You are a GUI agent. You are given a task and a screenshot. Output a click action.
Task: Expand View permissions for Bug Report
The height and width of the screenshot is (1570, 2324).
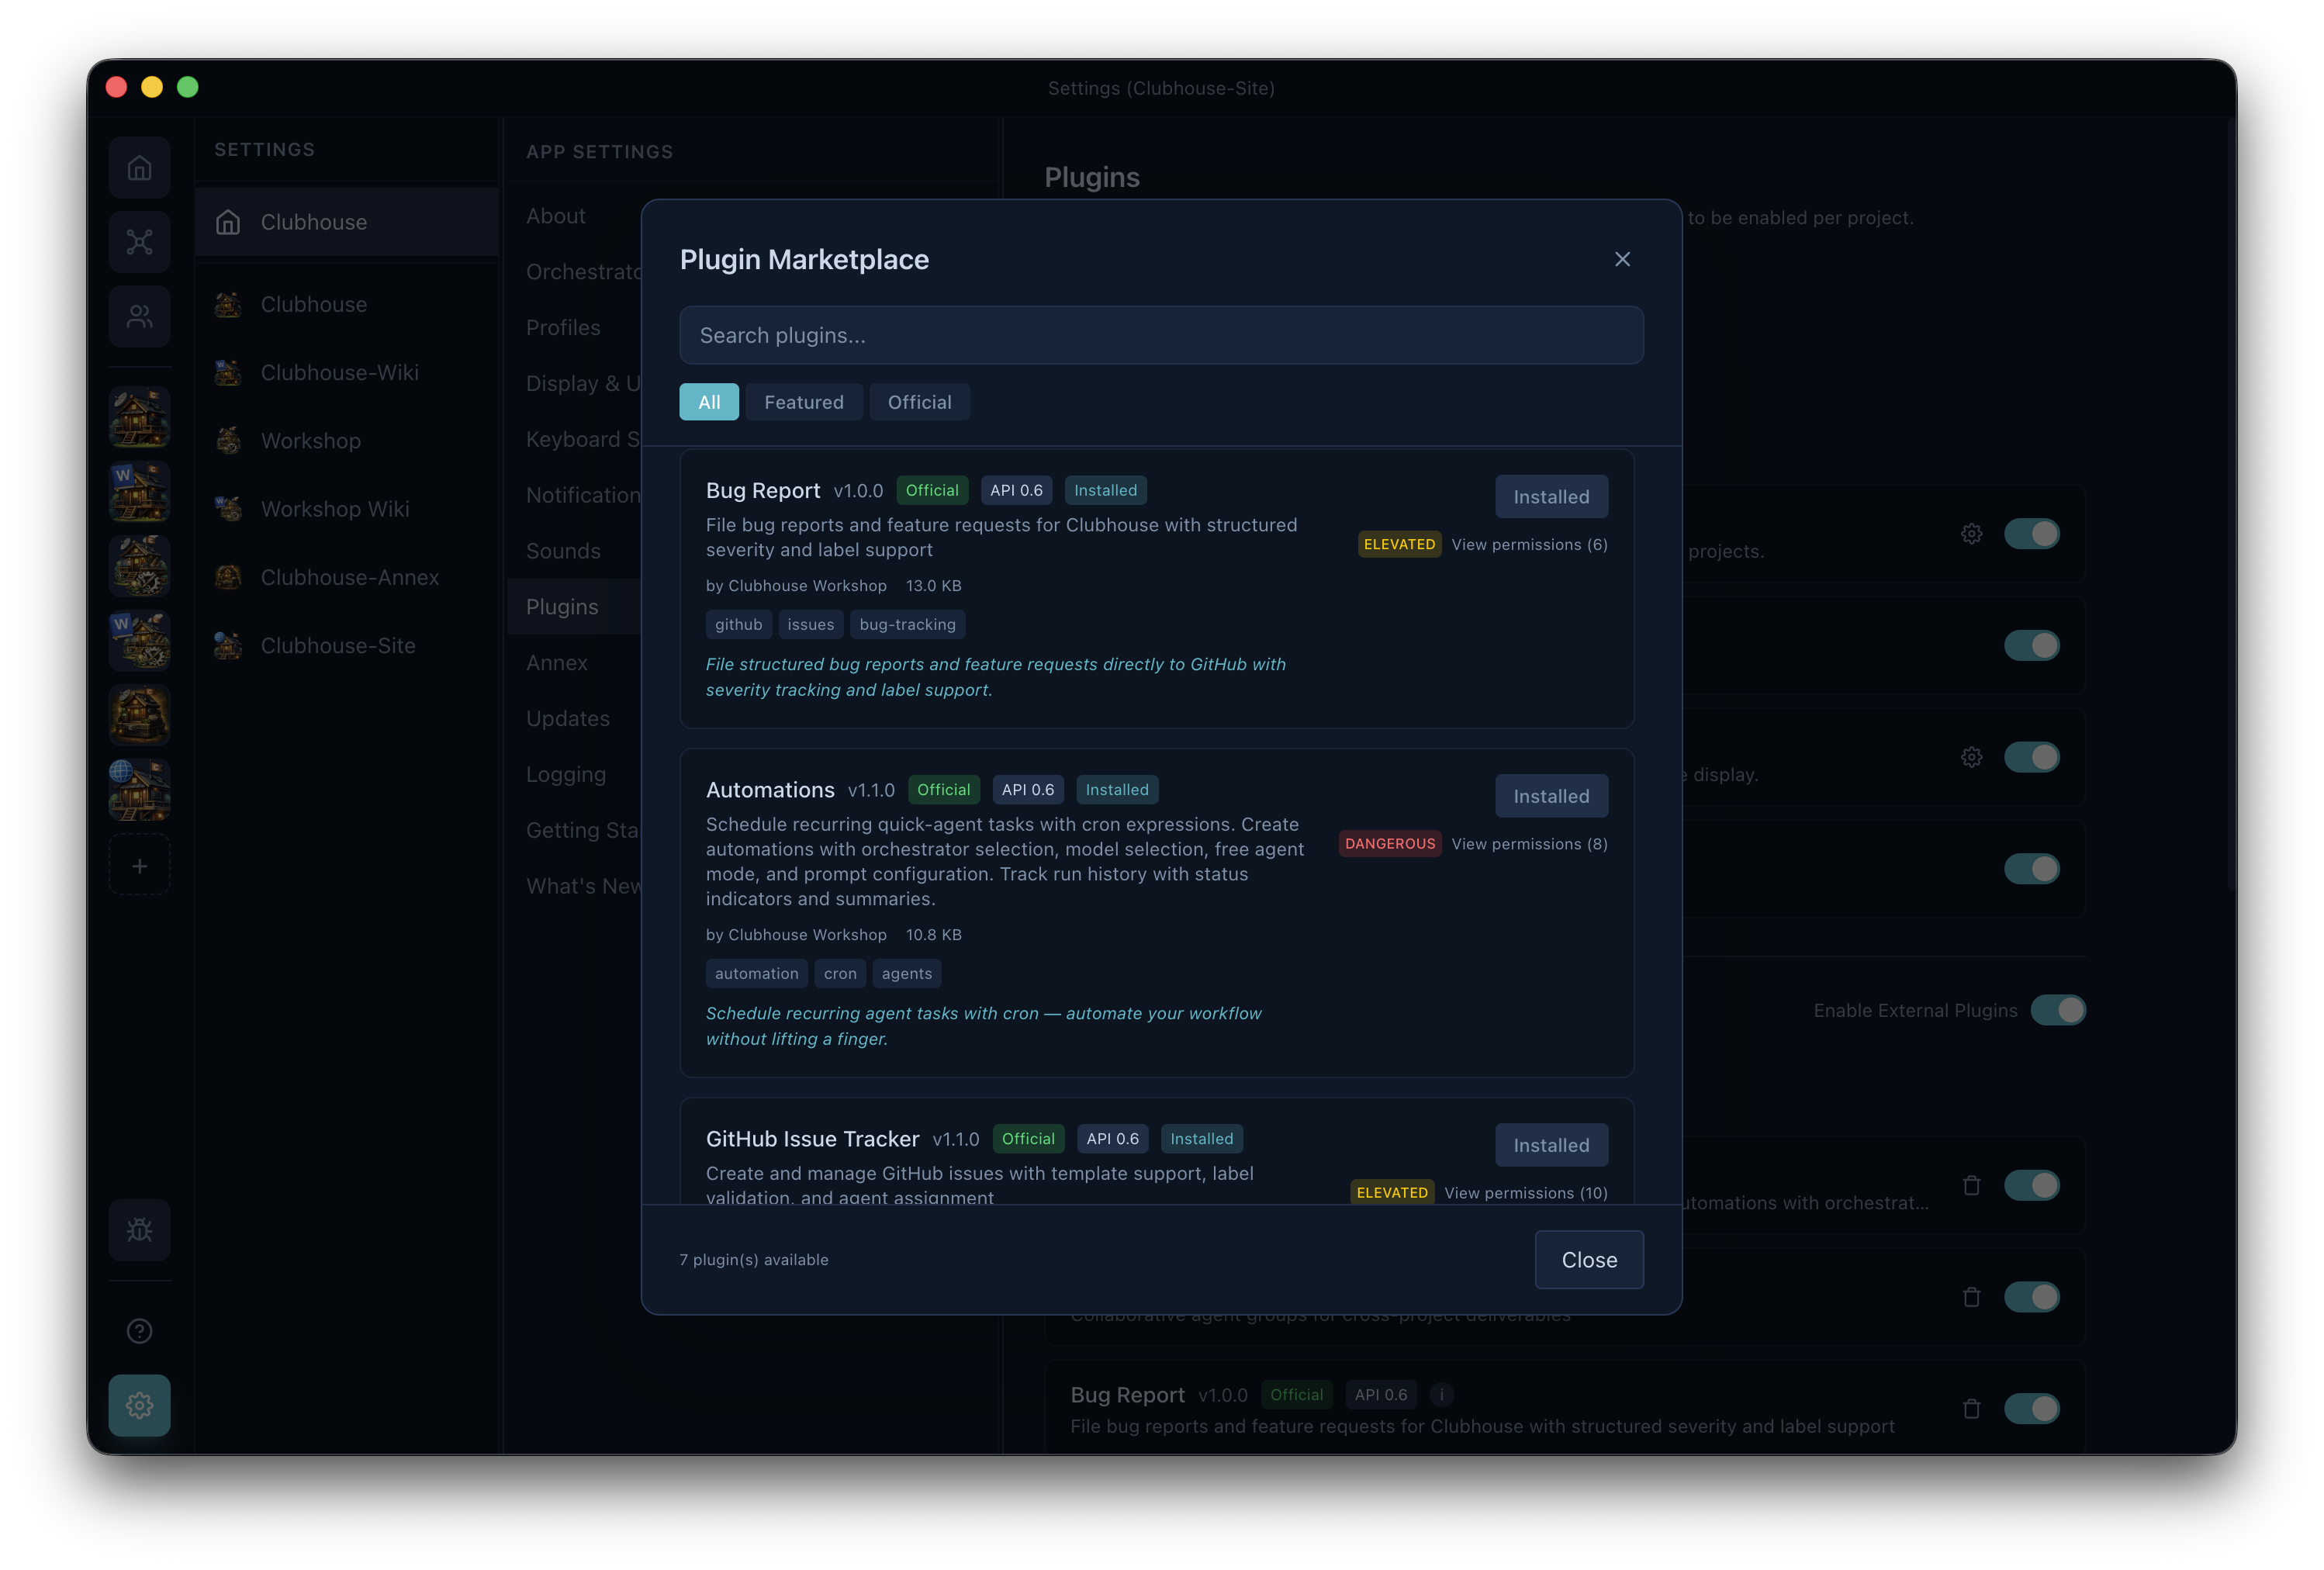point(1529,544)
